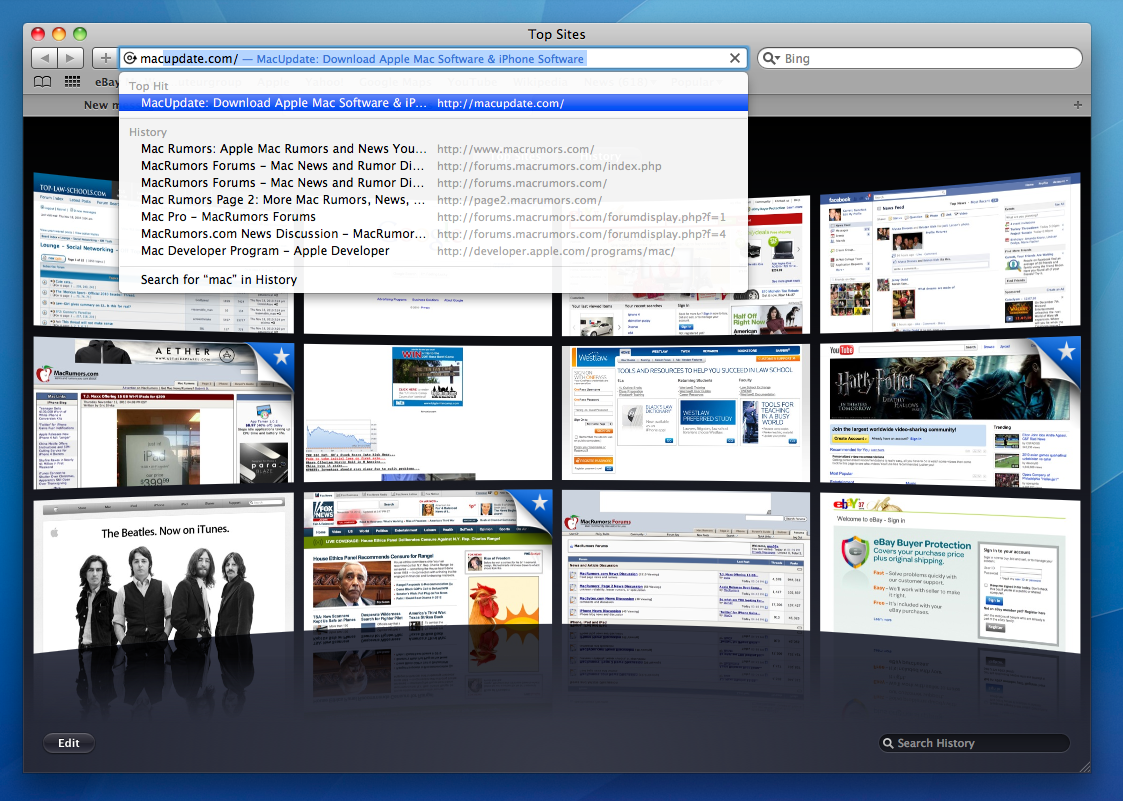This screenshot has height=801, width=1123.
Task: Open the eBay bookmark in bookmarks bar
Action: (x=107, y=82)
